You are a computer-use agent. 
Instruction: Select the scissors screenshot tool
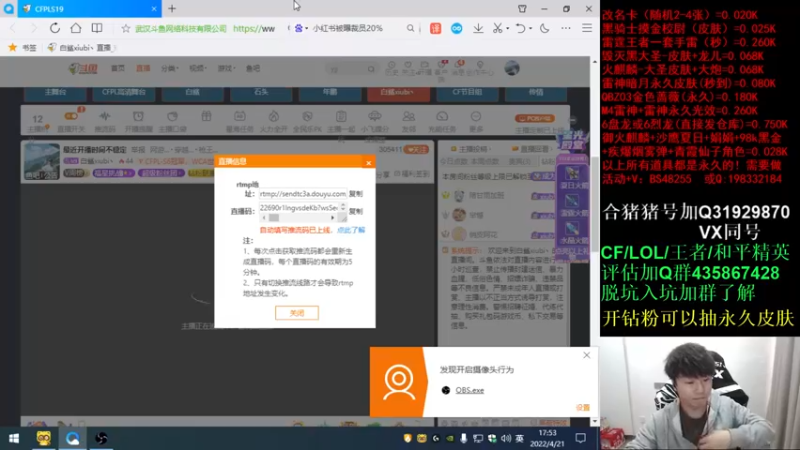[x=497, y=29]
